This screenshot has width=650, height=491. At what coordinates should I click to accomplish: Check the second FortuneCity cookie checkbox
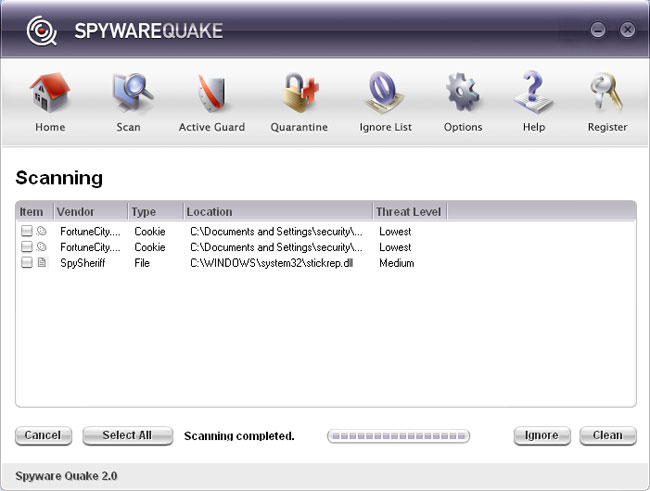click(27, 246)
